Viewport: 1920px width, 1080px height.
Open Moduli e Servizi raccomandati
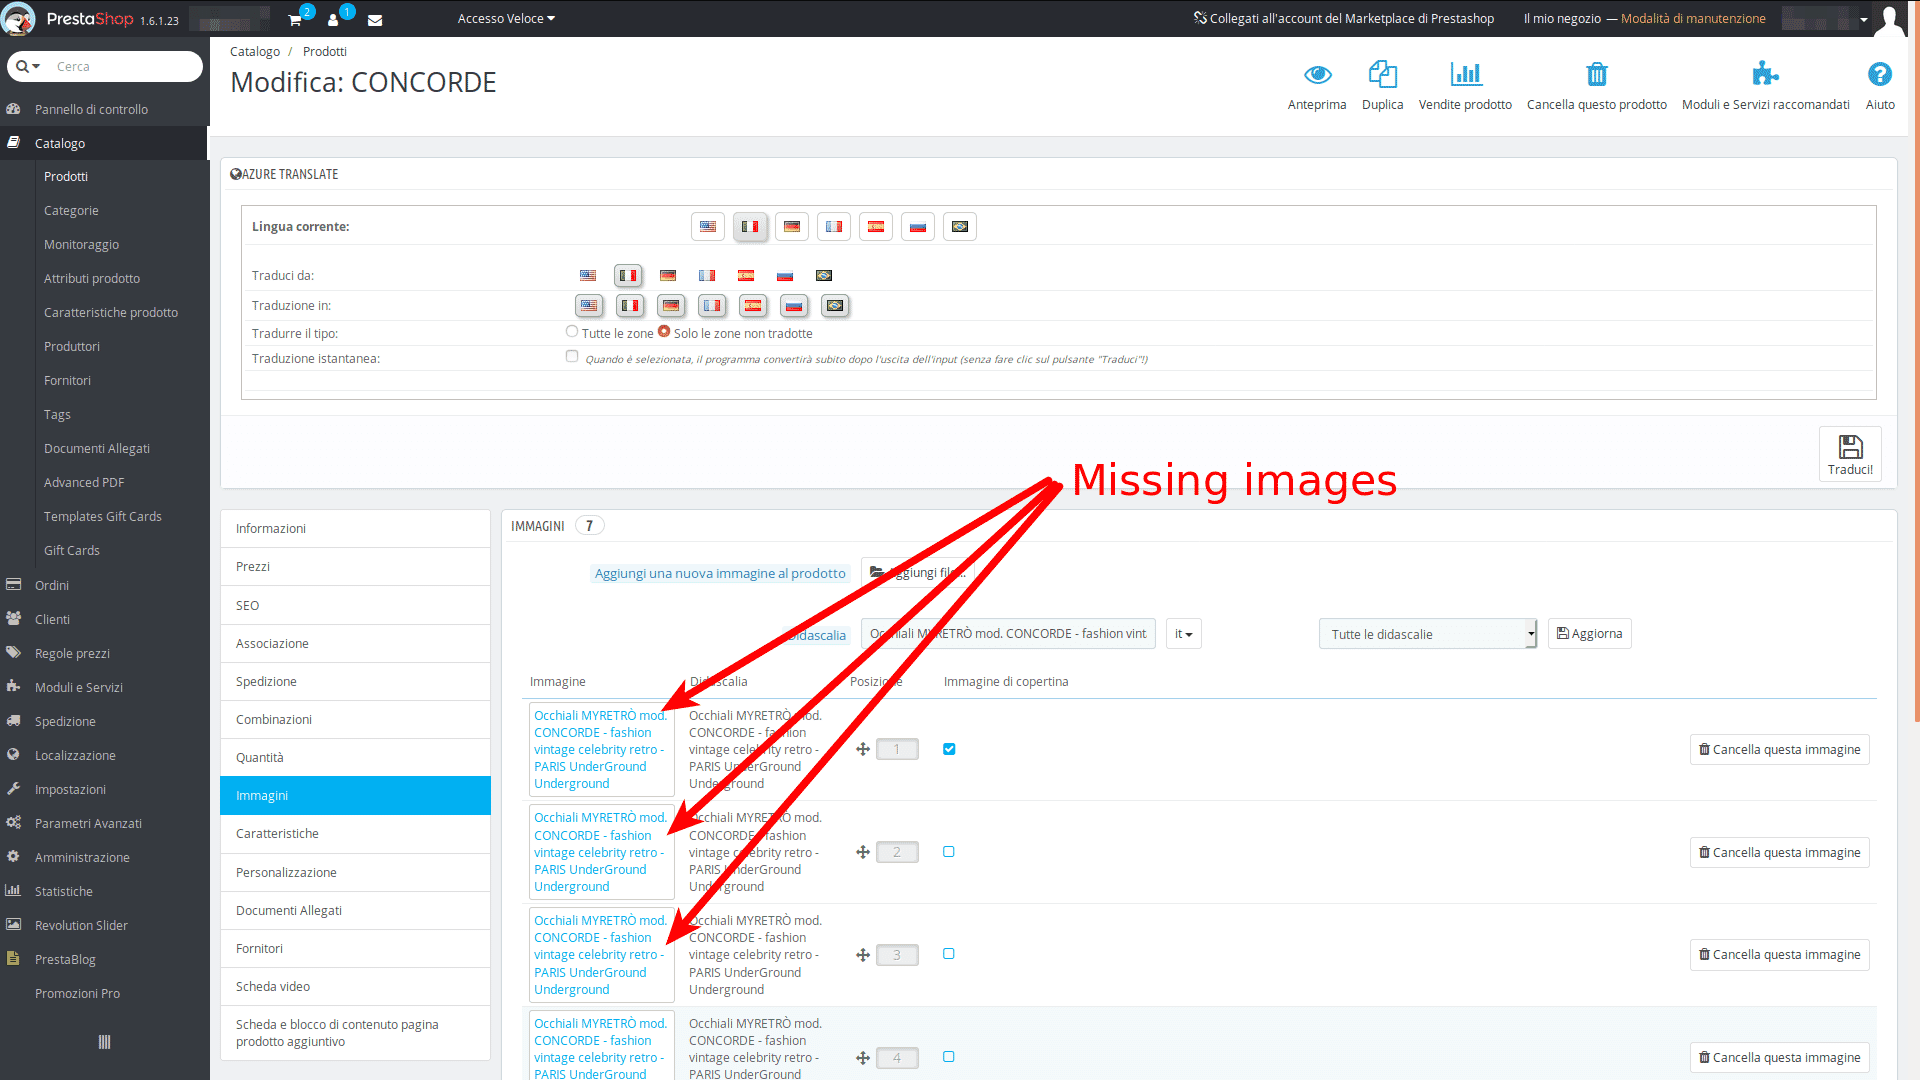click(x=1765, y=85)
